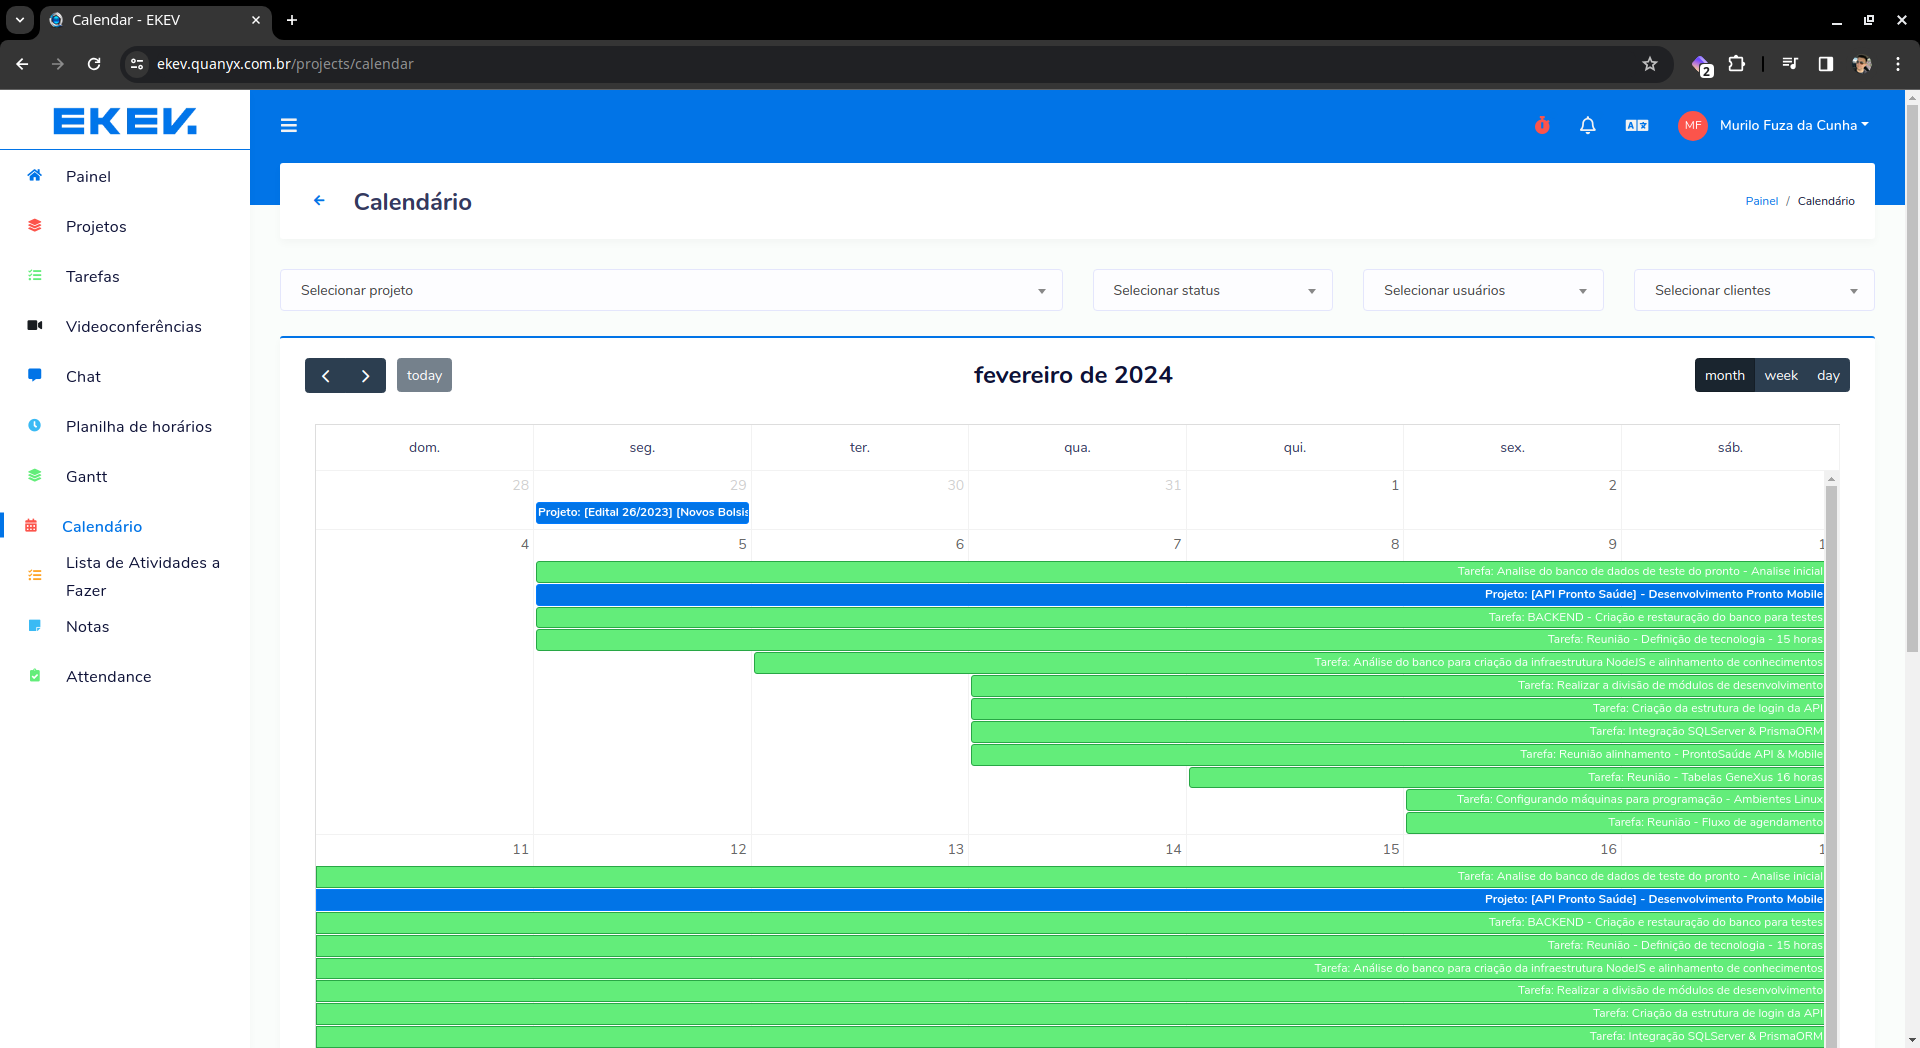Expand the Selecionar projeto dropdown
1920x1048 pixels.
coord(670,290)
